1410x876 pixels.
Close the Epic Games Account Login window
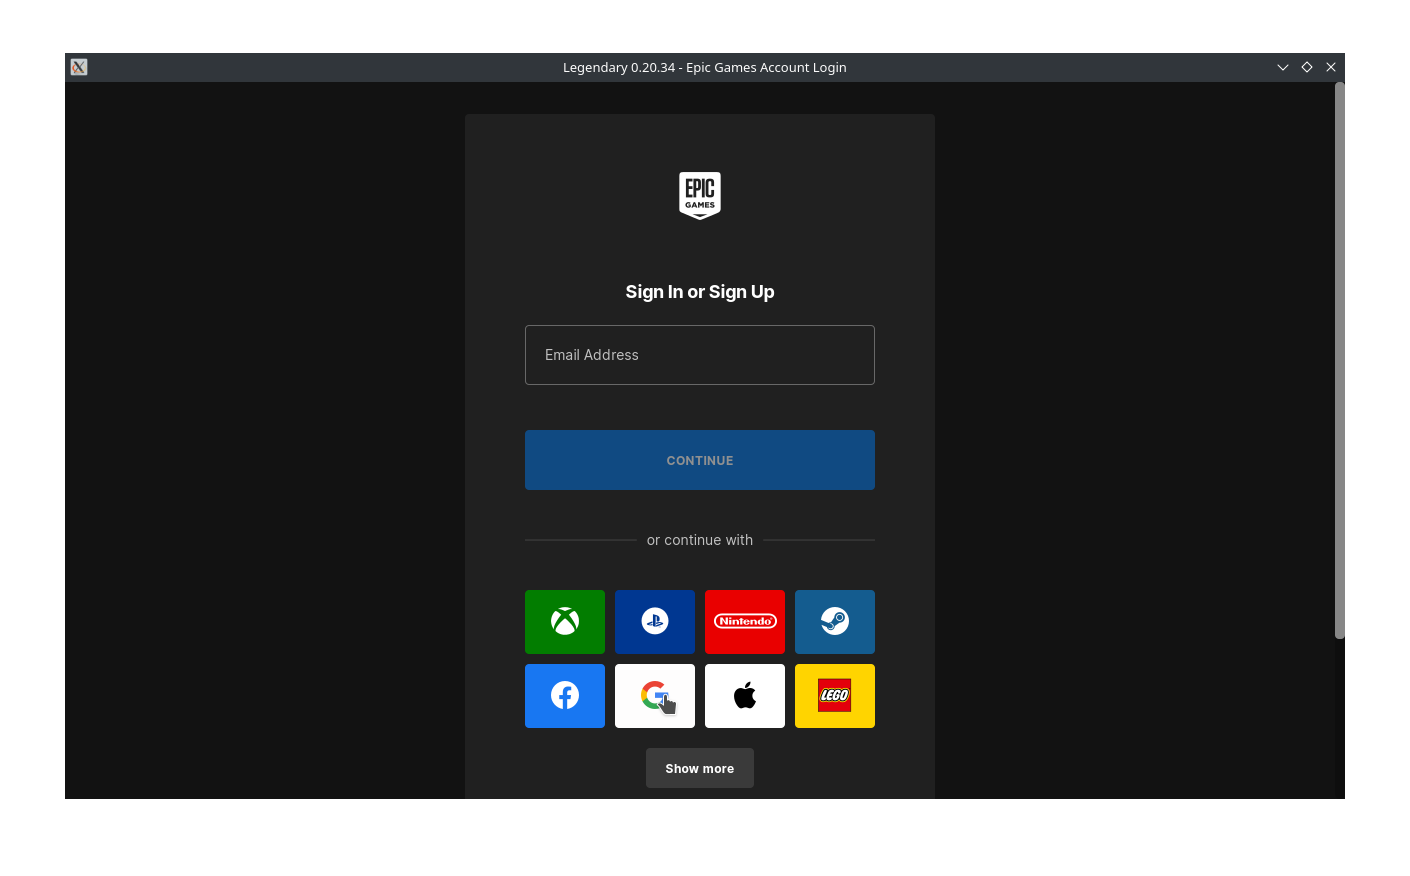click(x=1331, y=67)
